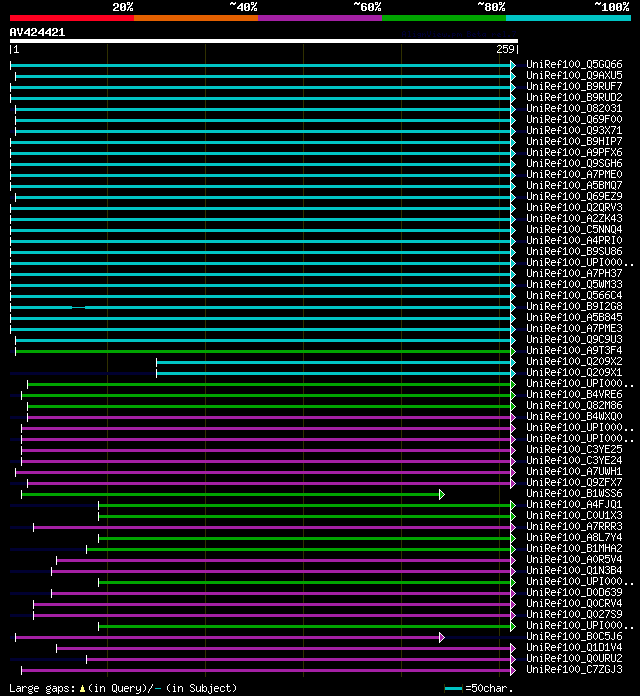Screen dimensions: 640x696
Task: Click the purple ~60% identity legend segment
Action: [x=320, y=18]
